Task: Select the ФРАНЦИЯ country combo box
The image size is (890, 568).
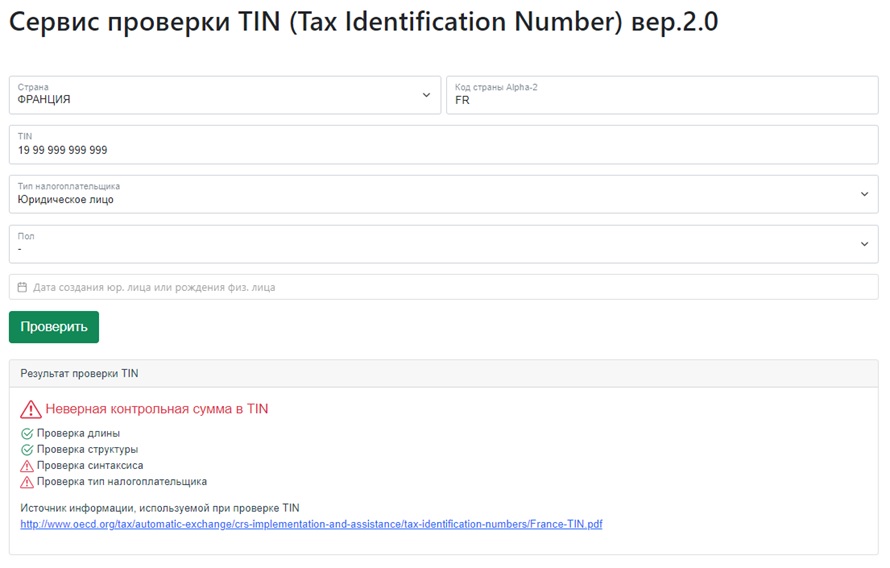Action: pos(225,95)
